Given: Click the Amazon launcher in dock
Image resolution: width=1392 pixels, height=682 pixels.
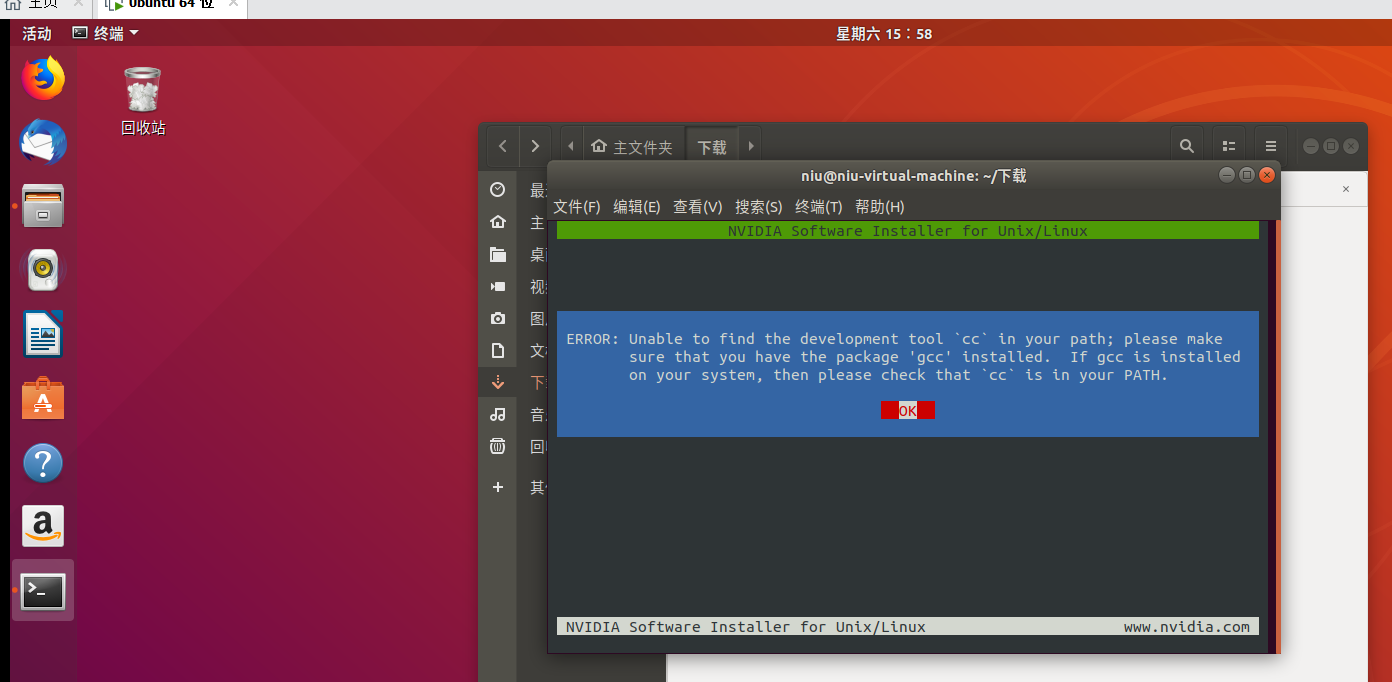Looking at the screenshot, I should tap(43, 526).
